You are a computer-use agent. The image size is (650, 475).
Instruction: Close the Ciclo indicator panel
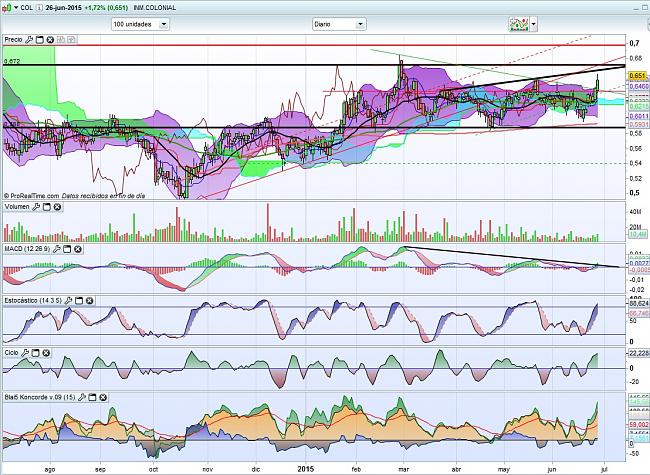coord(47,352)
